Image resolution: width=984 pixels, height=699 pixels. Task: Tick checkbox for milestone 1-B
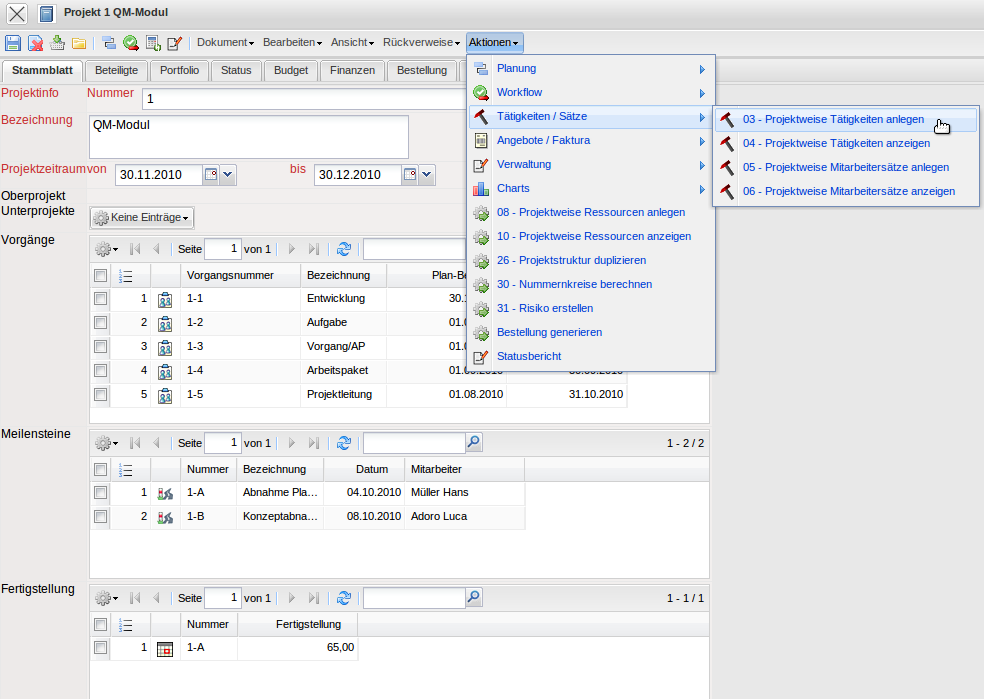[x=100, y=516]
